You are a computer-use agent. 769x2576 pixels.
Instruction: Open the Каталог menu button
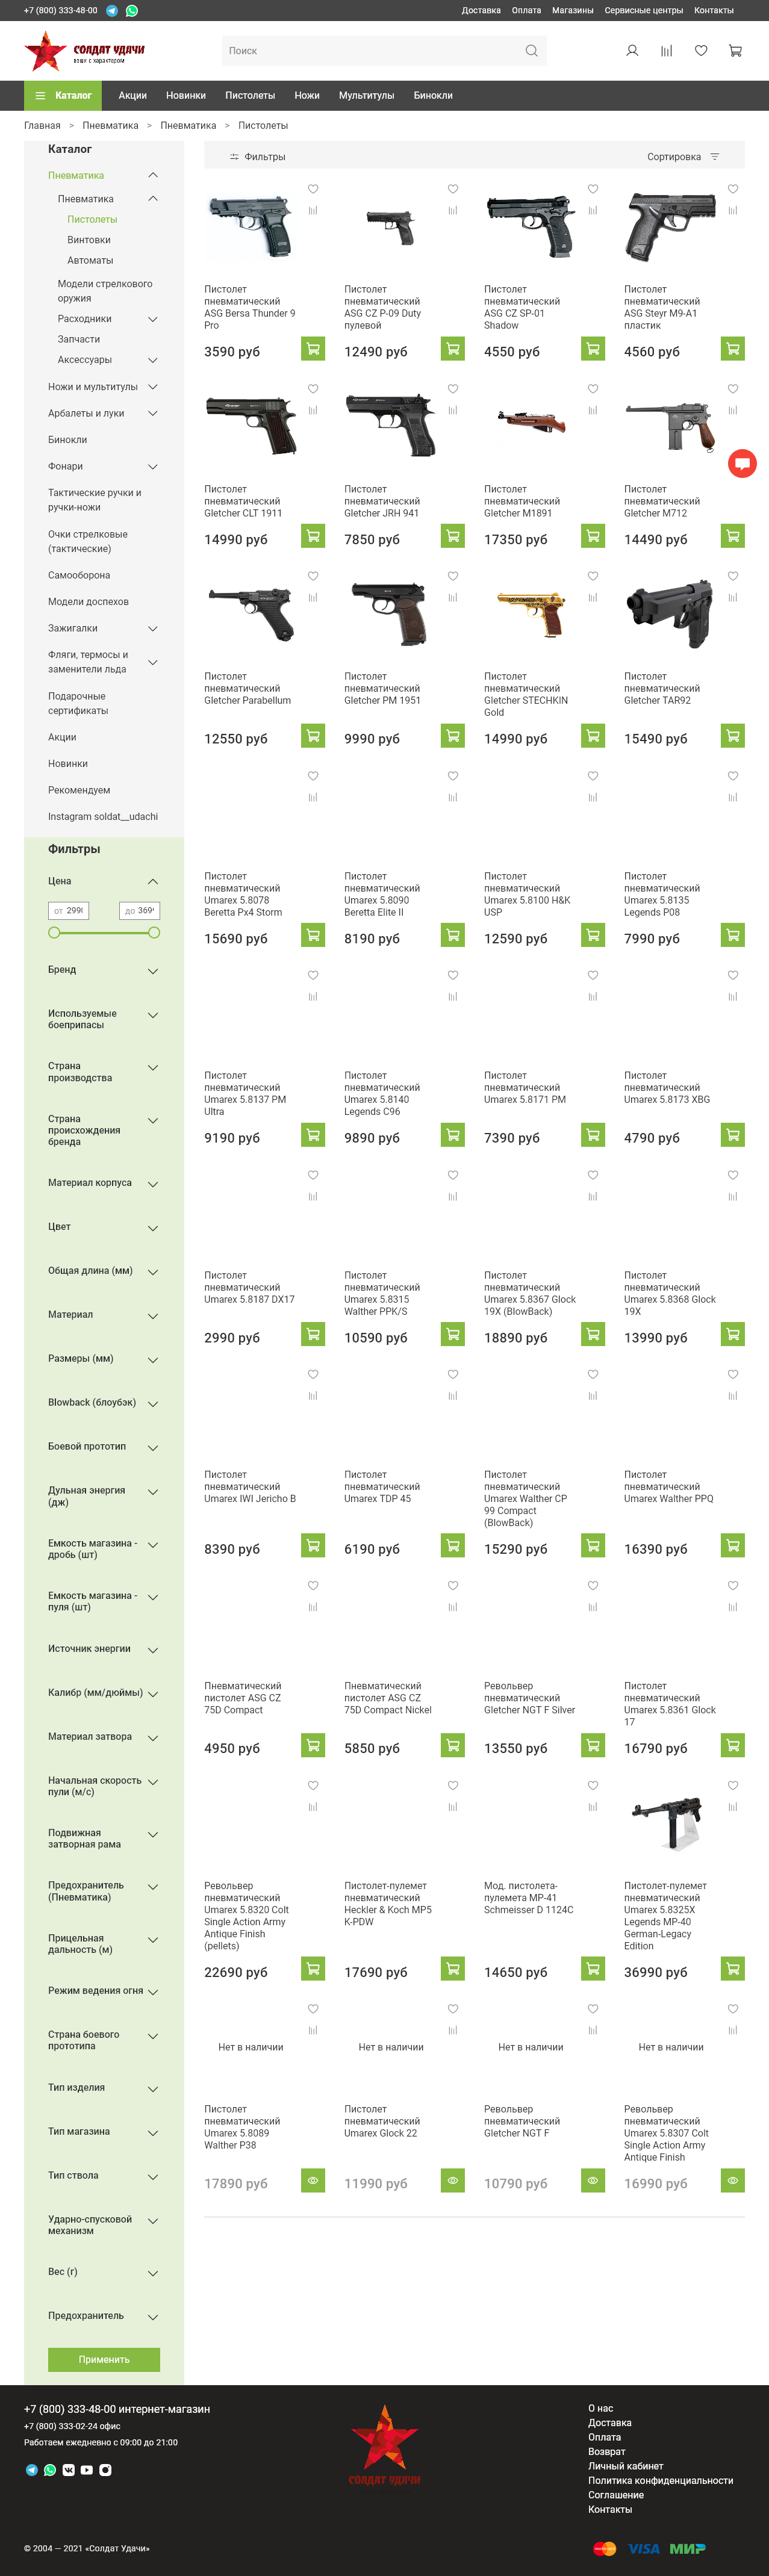pyautogui.click(x=64, y=96)
